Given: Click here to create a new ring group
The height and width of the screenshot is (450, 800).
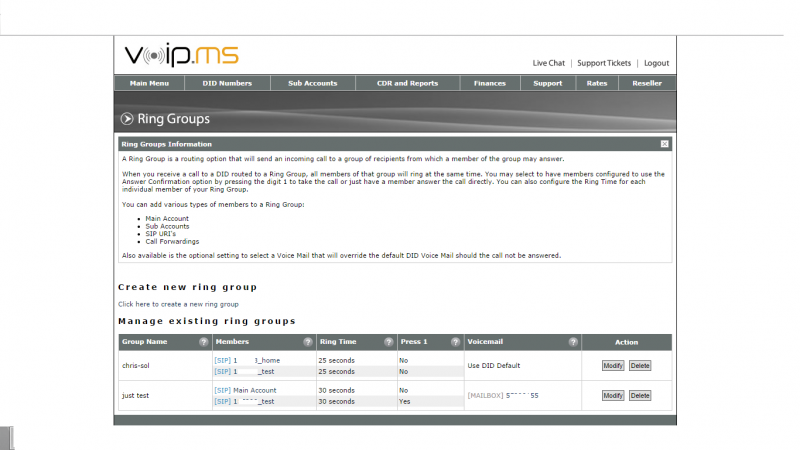Looking at the screenshot, I should [x=178, y=304].
